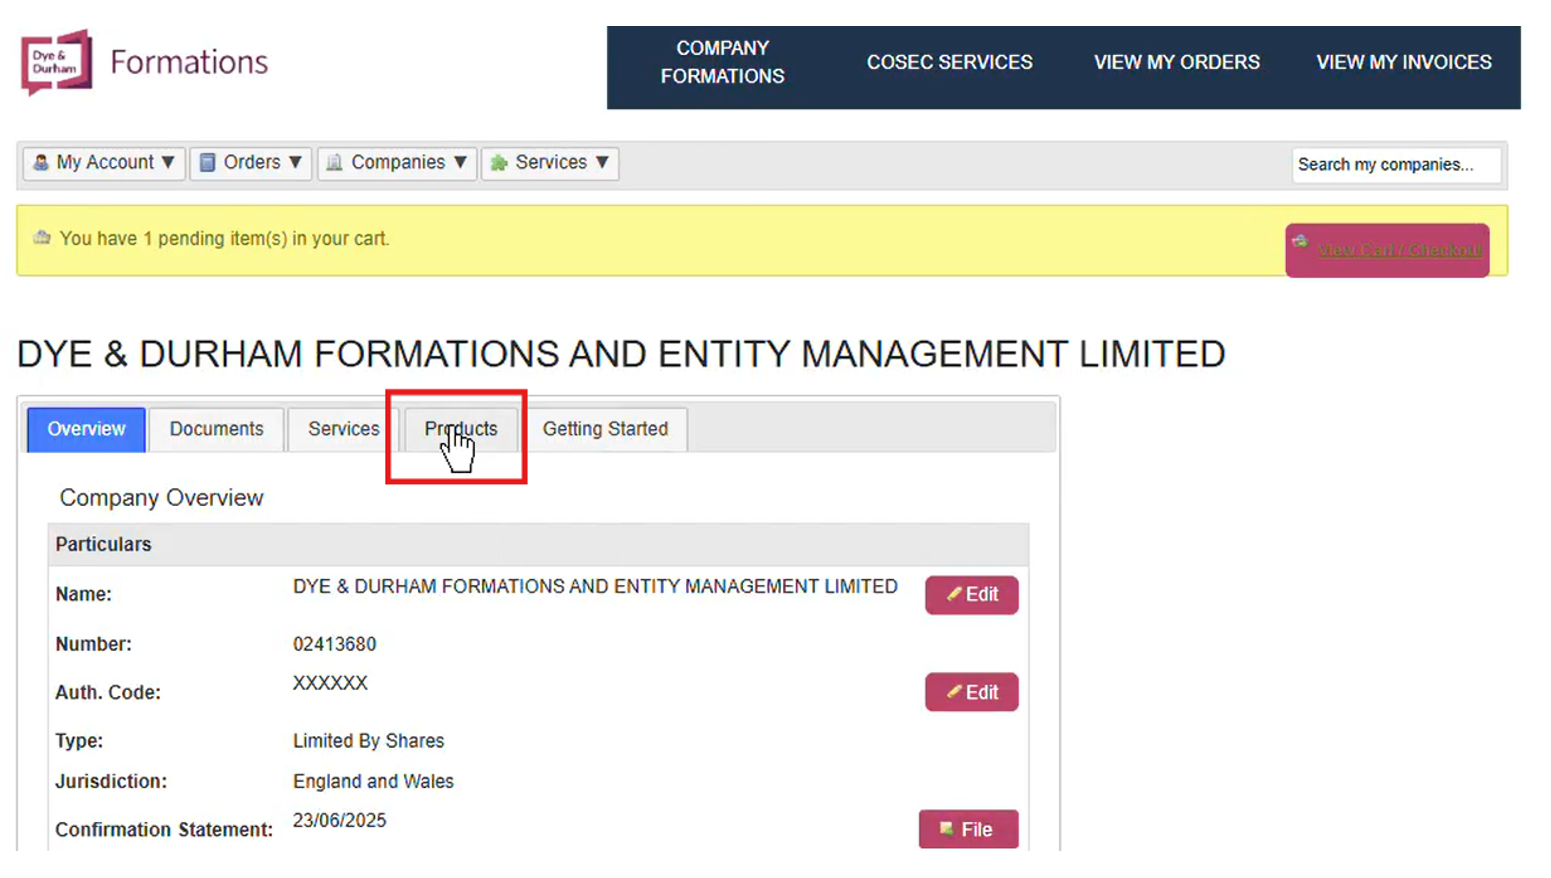Click the flag icon on File button
Image resolution: width=1551 pixels, height=878 pixels.
[946, 829]
